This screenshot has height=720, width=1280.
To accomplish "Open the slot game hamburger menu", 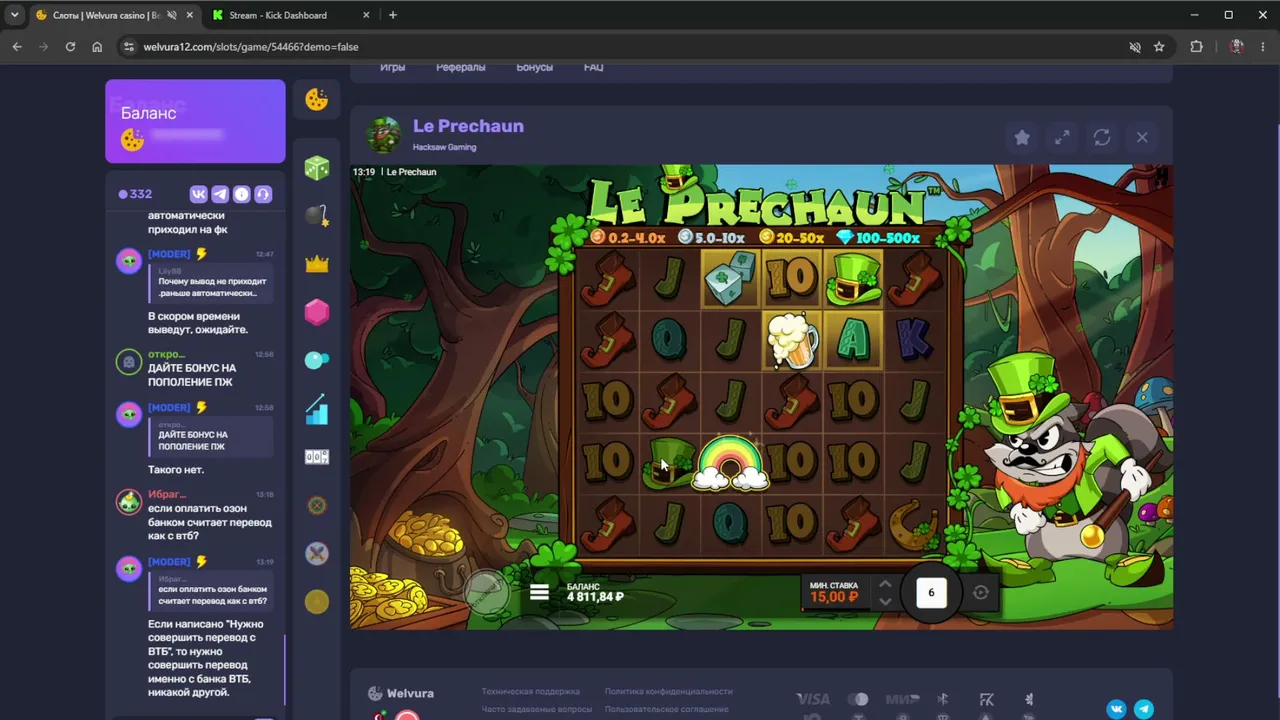I will click(539, 593).
